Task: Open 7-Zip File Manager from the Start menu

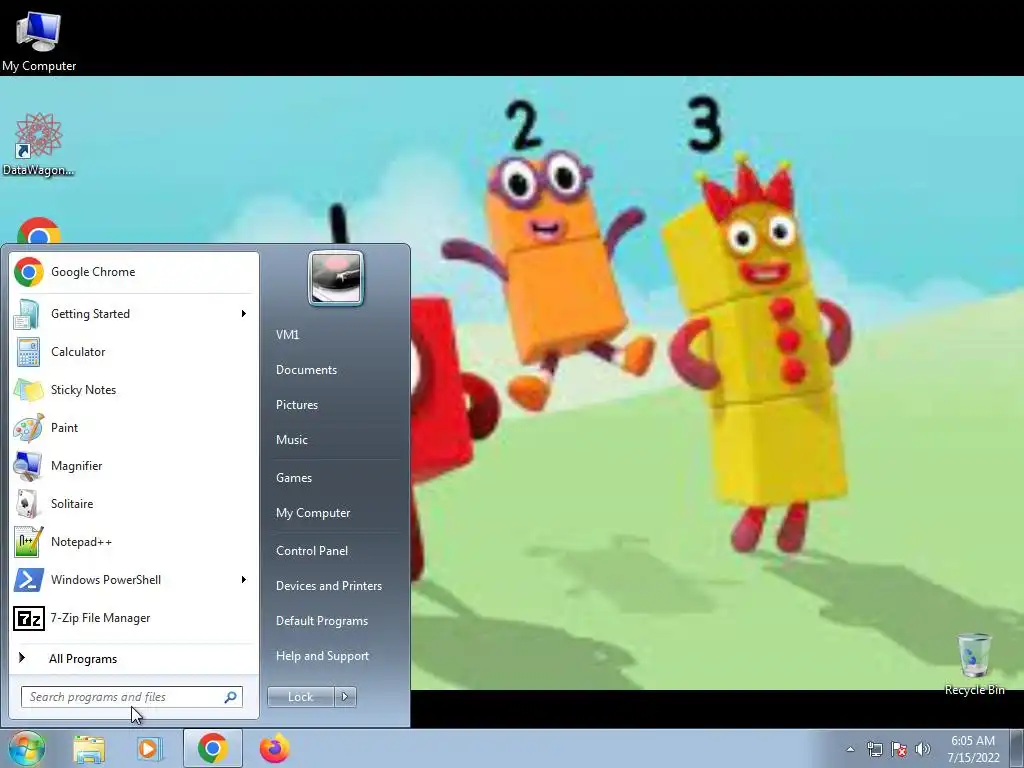Action: (133, 618)
